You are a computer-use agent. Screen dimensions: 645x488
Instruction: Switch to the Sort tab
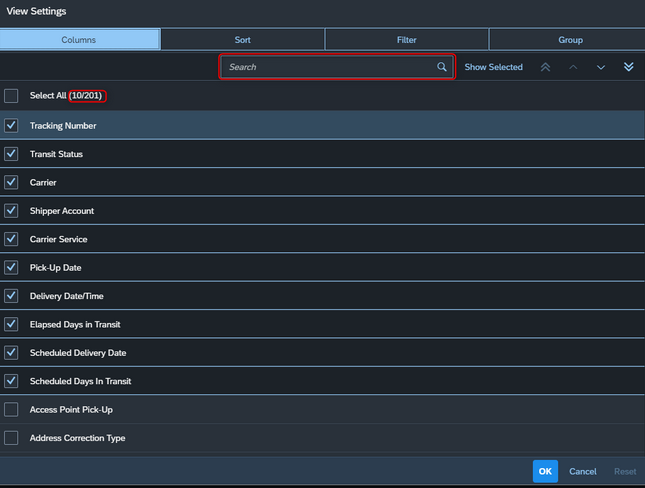tap(243, 40)
